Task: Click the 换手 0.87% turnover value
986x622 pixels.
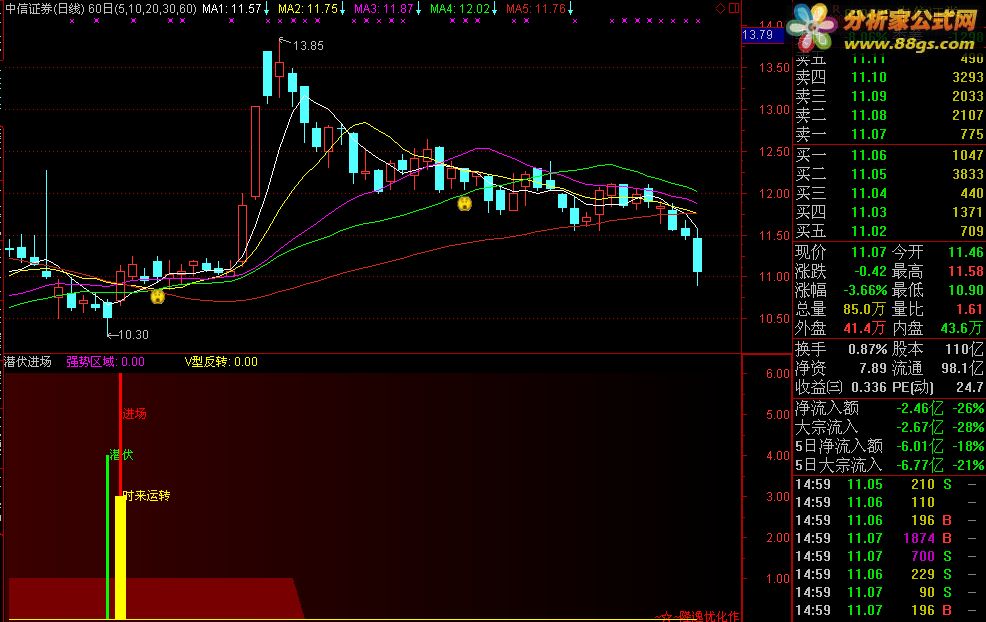Action: pos(867,349)
